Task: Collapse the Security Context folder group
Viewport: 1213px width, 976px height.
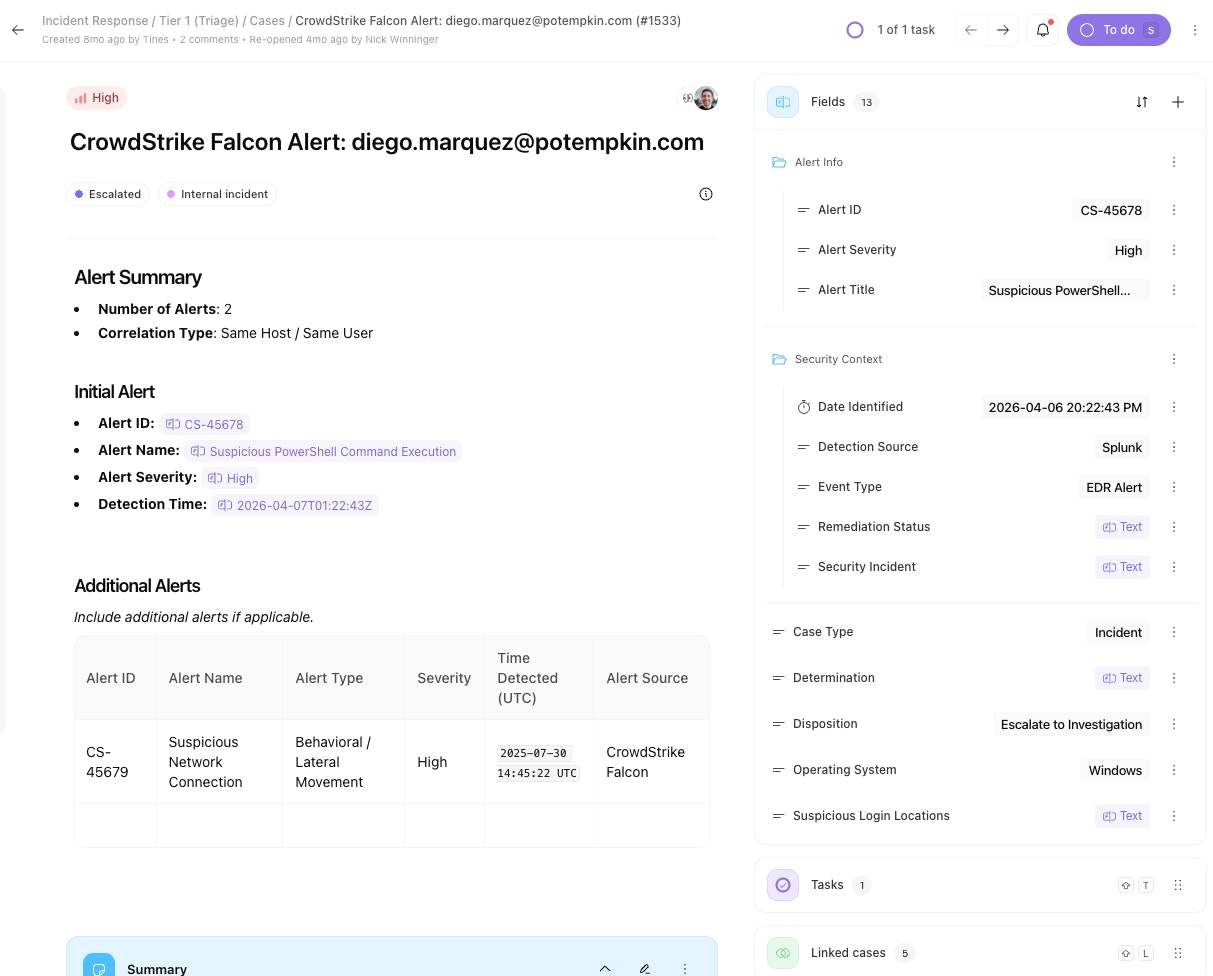Action: point(779,359)
